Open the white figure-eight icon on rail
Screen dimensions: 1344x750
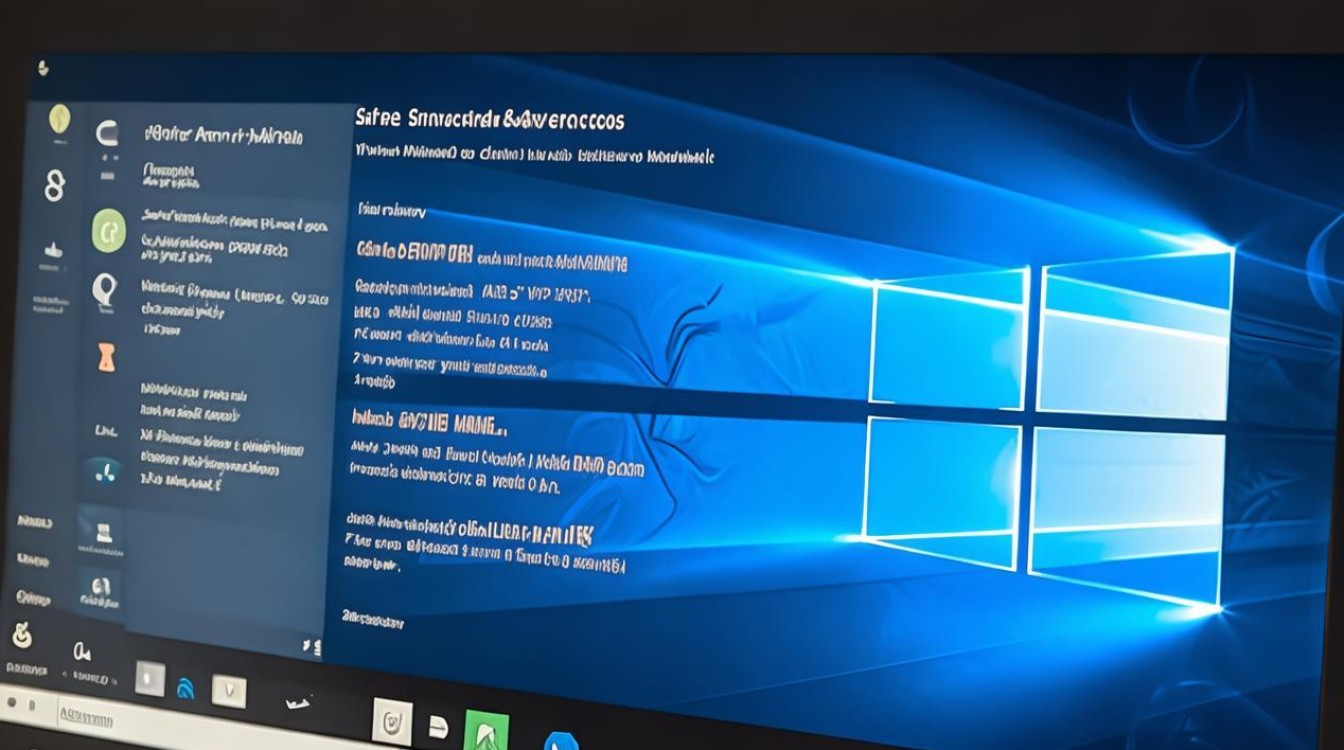56,185
